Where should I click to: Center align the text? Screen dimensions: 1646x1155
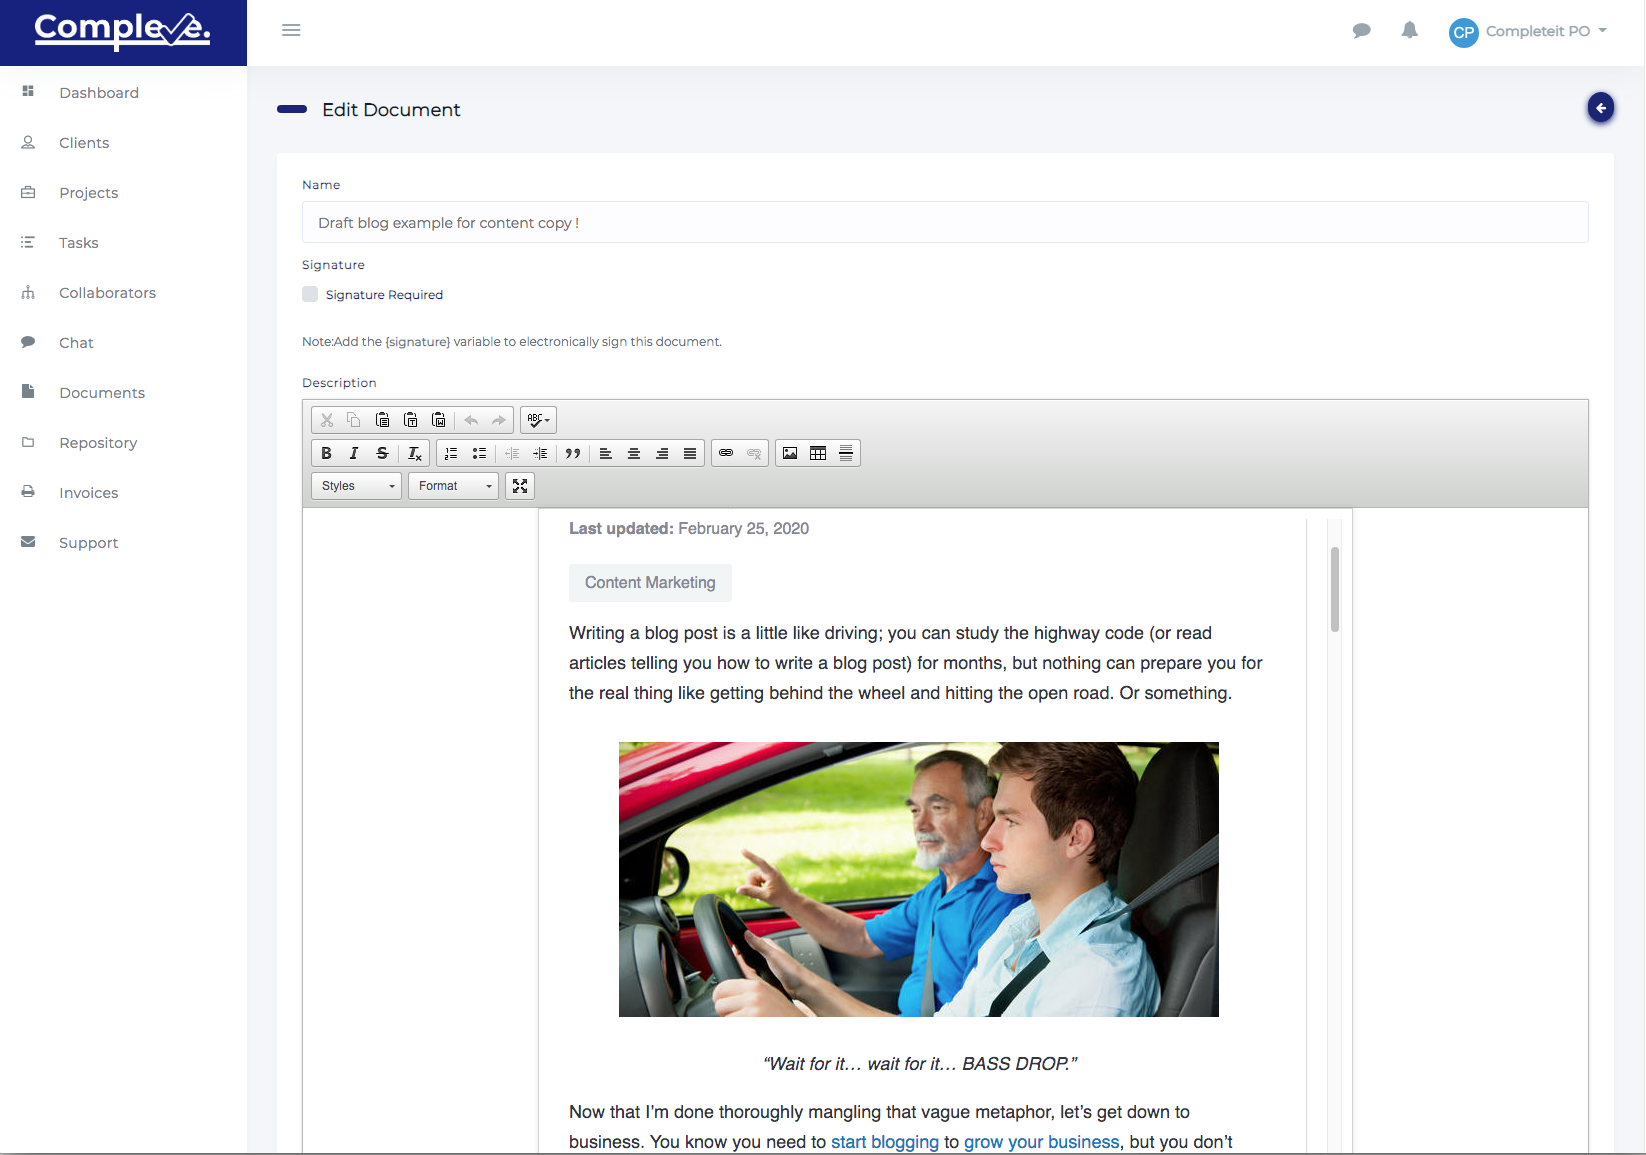634,453
